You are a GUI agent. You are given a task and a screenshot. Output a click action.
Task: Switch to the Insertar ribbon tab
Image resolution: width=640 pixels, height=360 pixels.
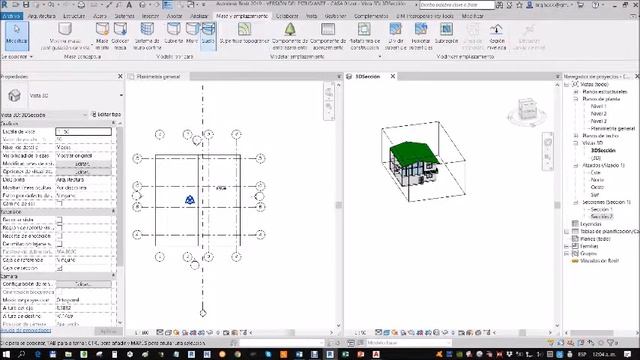[150, 16]
